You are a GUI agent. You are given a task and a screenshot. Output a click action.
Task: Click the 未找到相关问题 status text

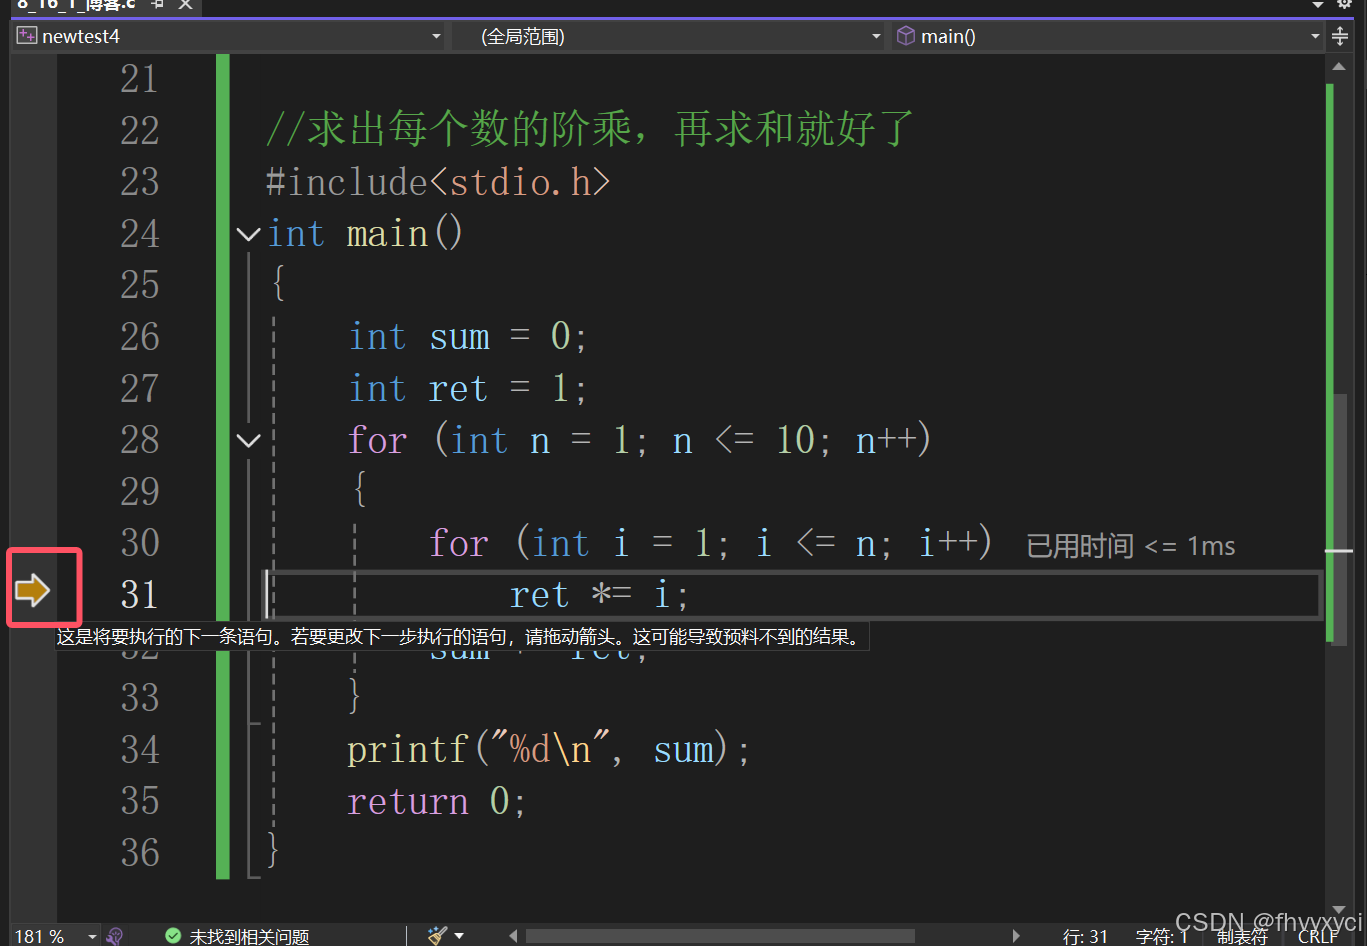pos(249,937)
